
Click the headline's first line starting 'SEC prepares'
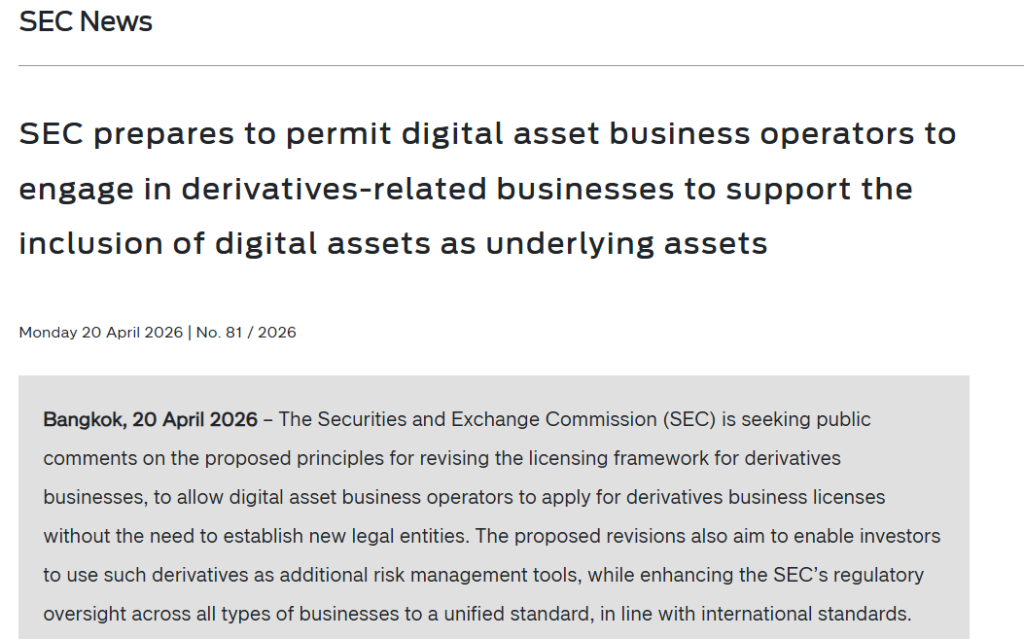pyautogui.click(x=487, y=134)
